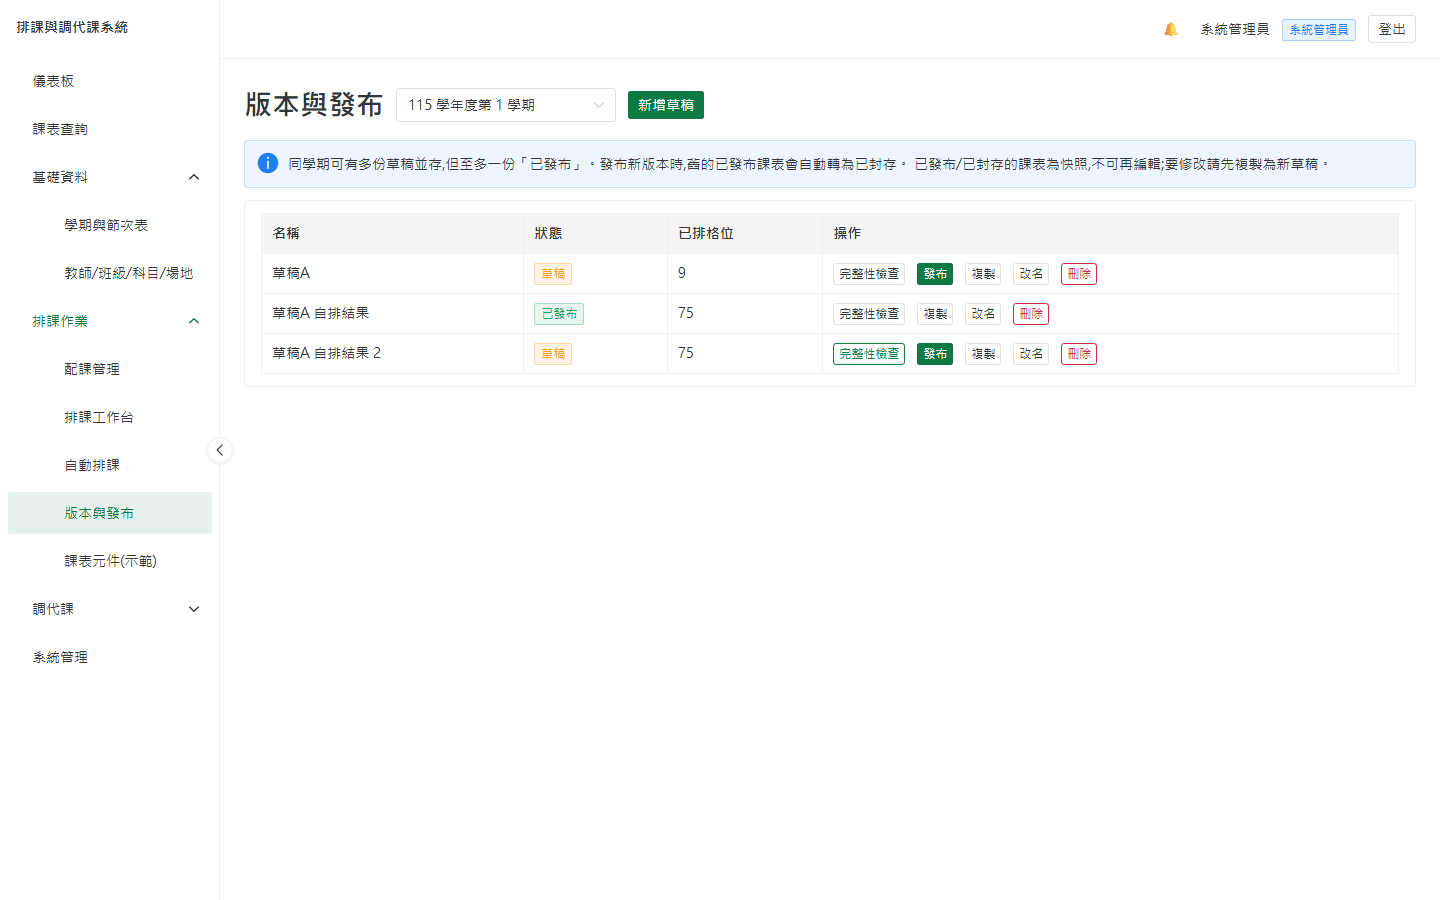Click 複製 for 草稿A row
This screenshot has height=900, width=1440.
[983, 274]
